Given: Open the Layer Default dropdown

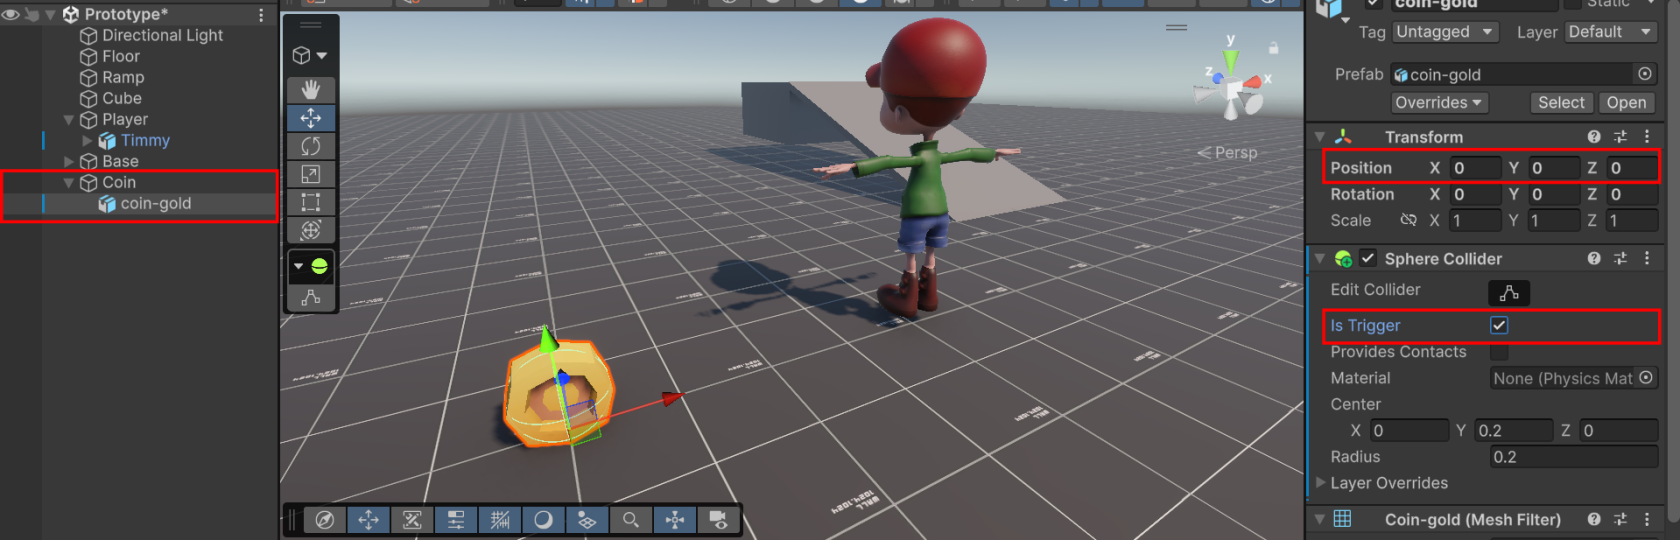Looking at the screenshot, I should point(1610,32).
